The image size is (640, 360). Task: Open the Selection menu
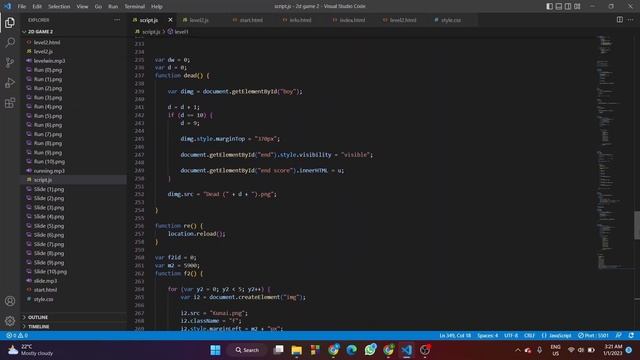[x=59, y=7]
